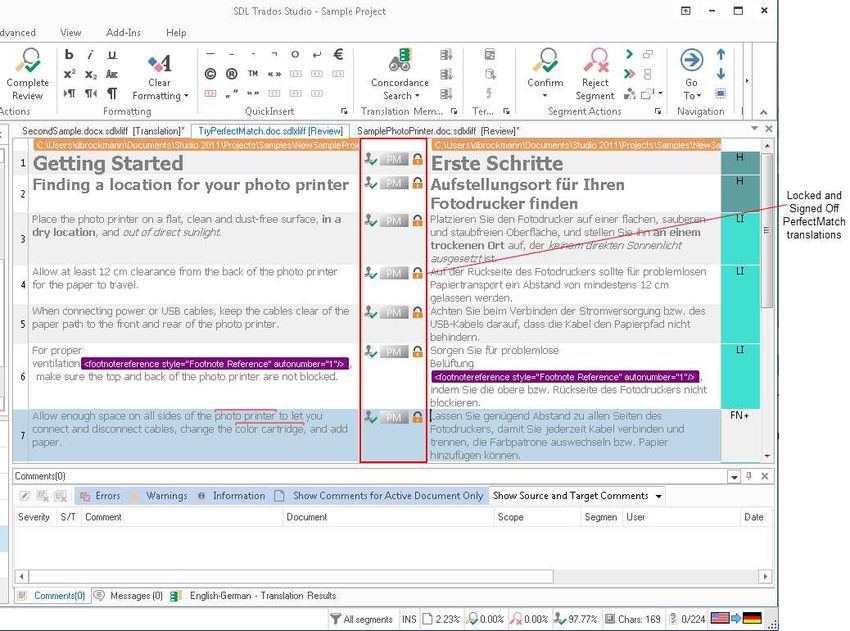850x631 pixels.
Task: Toggle the INS insert mode indicator
Action: pyautogui.click(x=409, y=619)
